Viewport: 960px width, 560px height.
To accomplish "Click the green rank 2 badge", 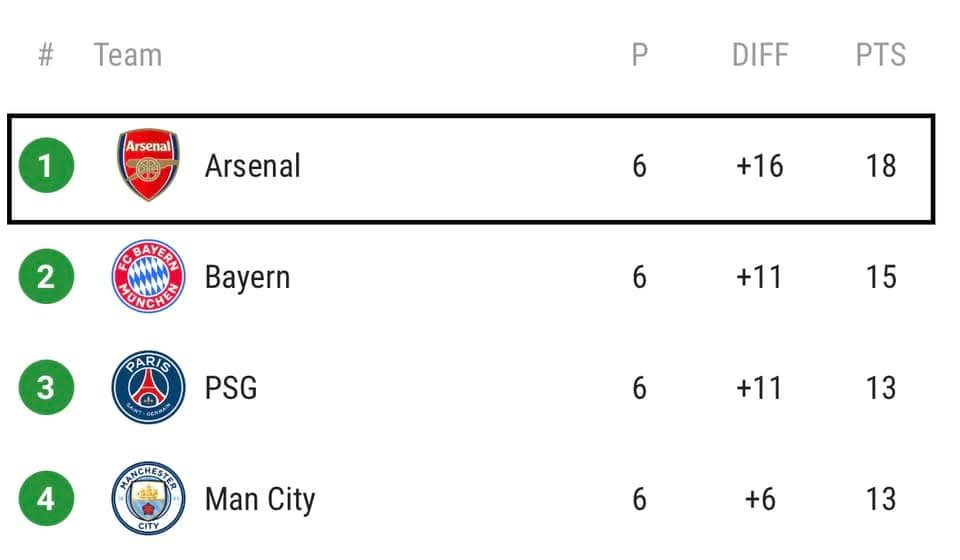I will pos(46,277).
